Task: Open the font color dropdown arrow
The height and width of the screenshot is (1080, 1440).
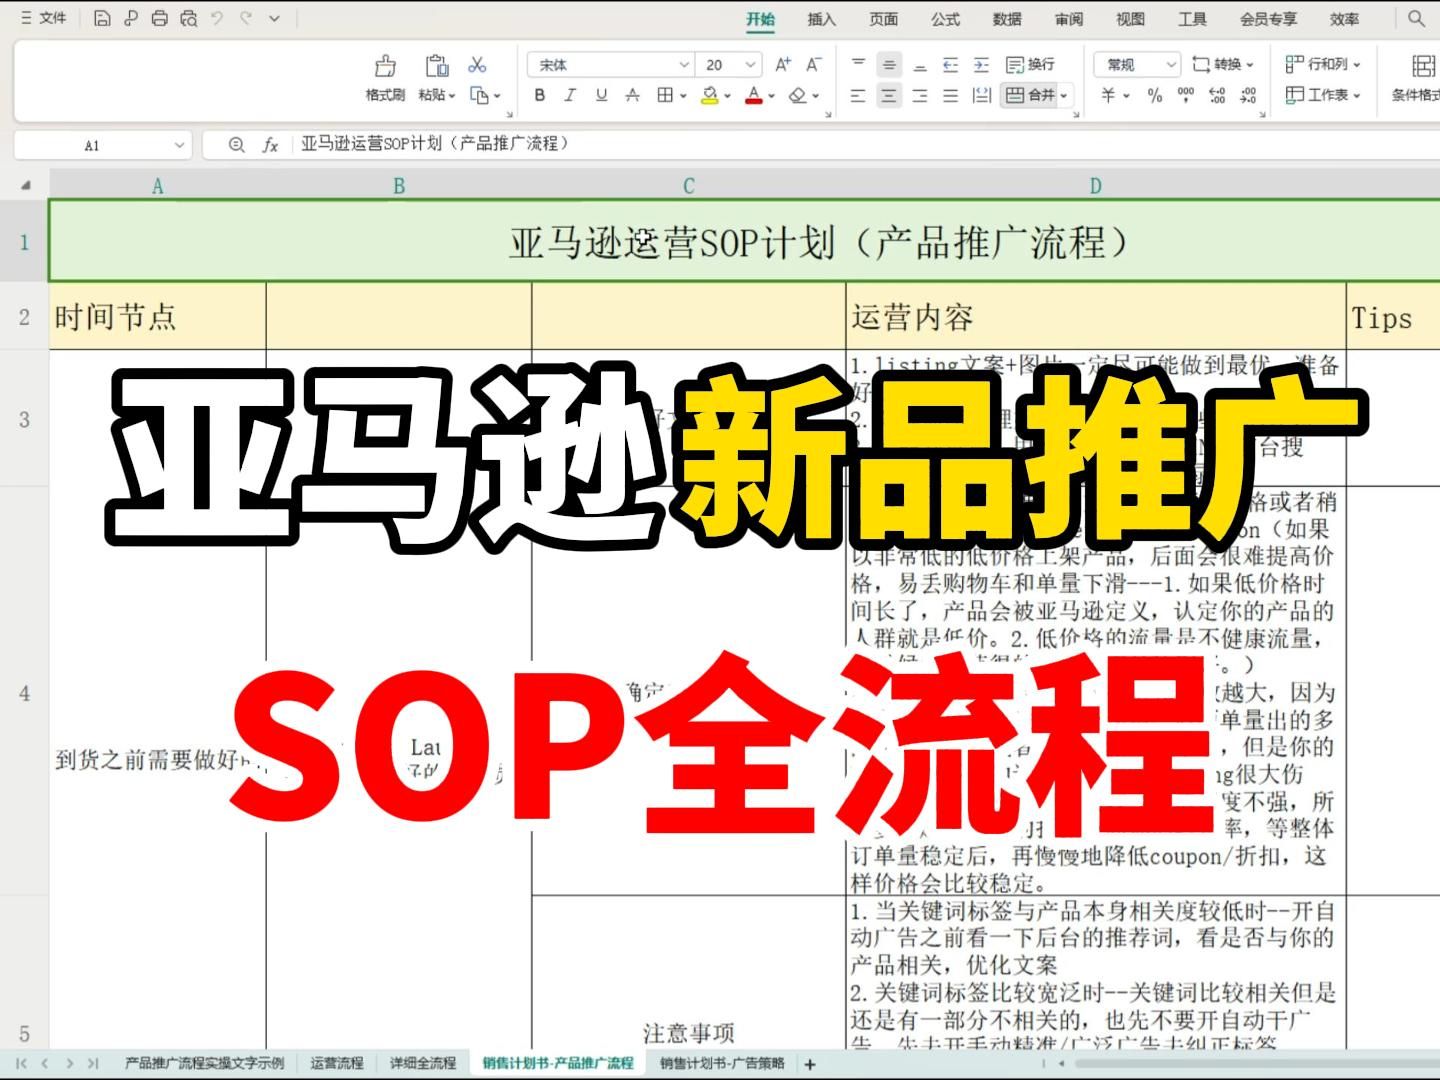Action: 772,96
